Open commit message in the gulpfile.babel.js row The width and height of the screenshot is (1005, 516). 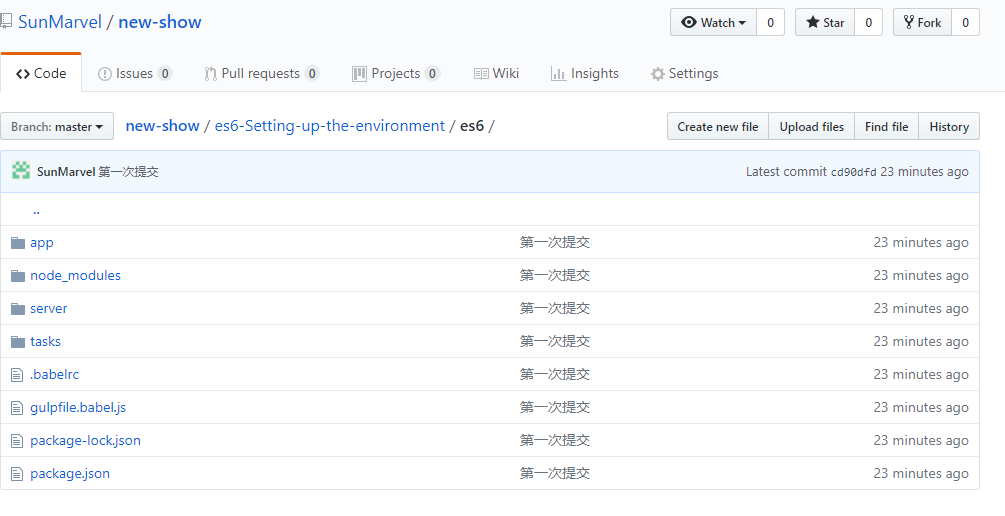(554, 408)
